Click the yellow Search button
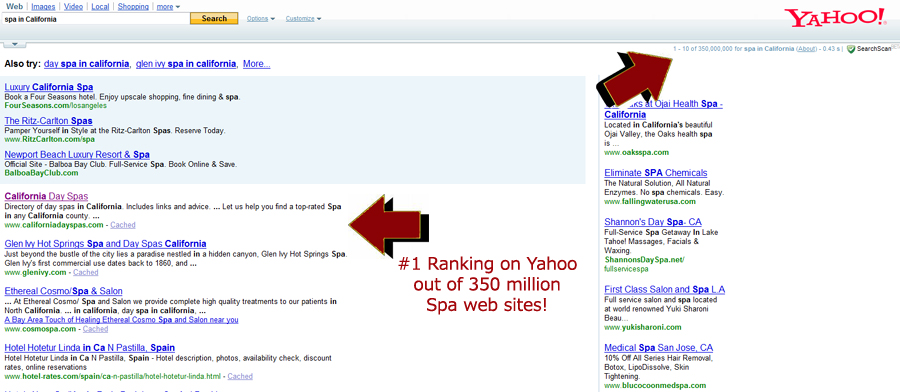Viewport: 900px width, 392px height. (214, 18)
